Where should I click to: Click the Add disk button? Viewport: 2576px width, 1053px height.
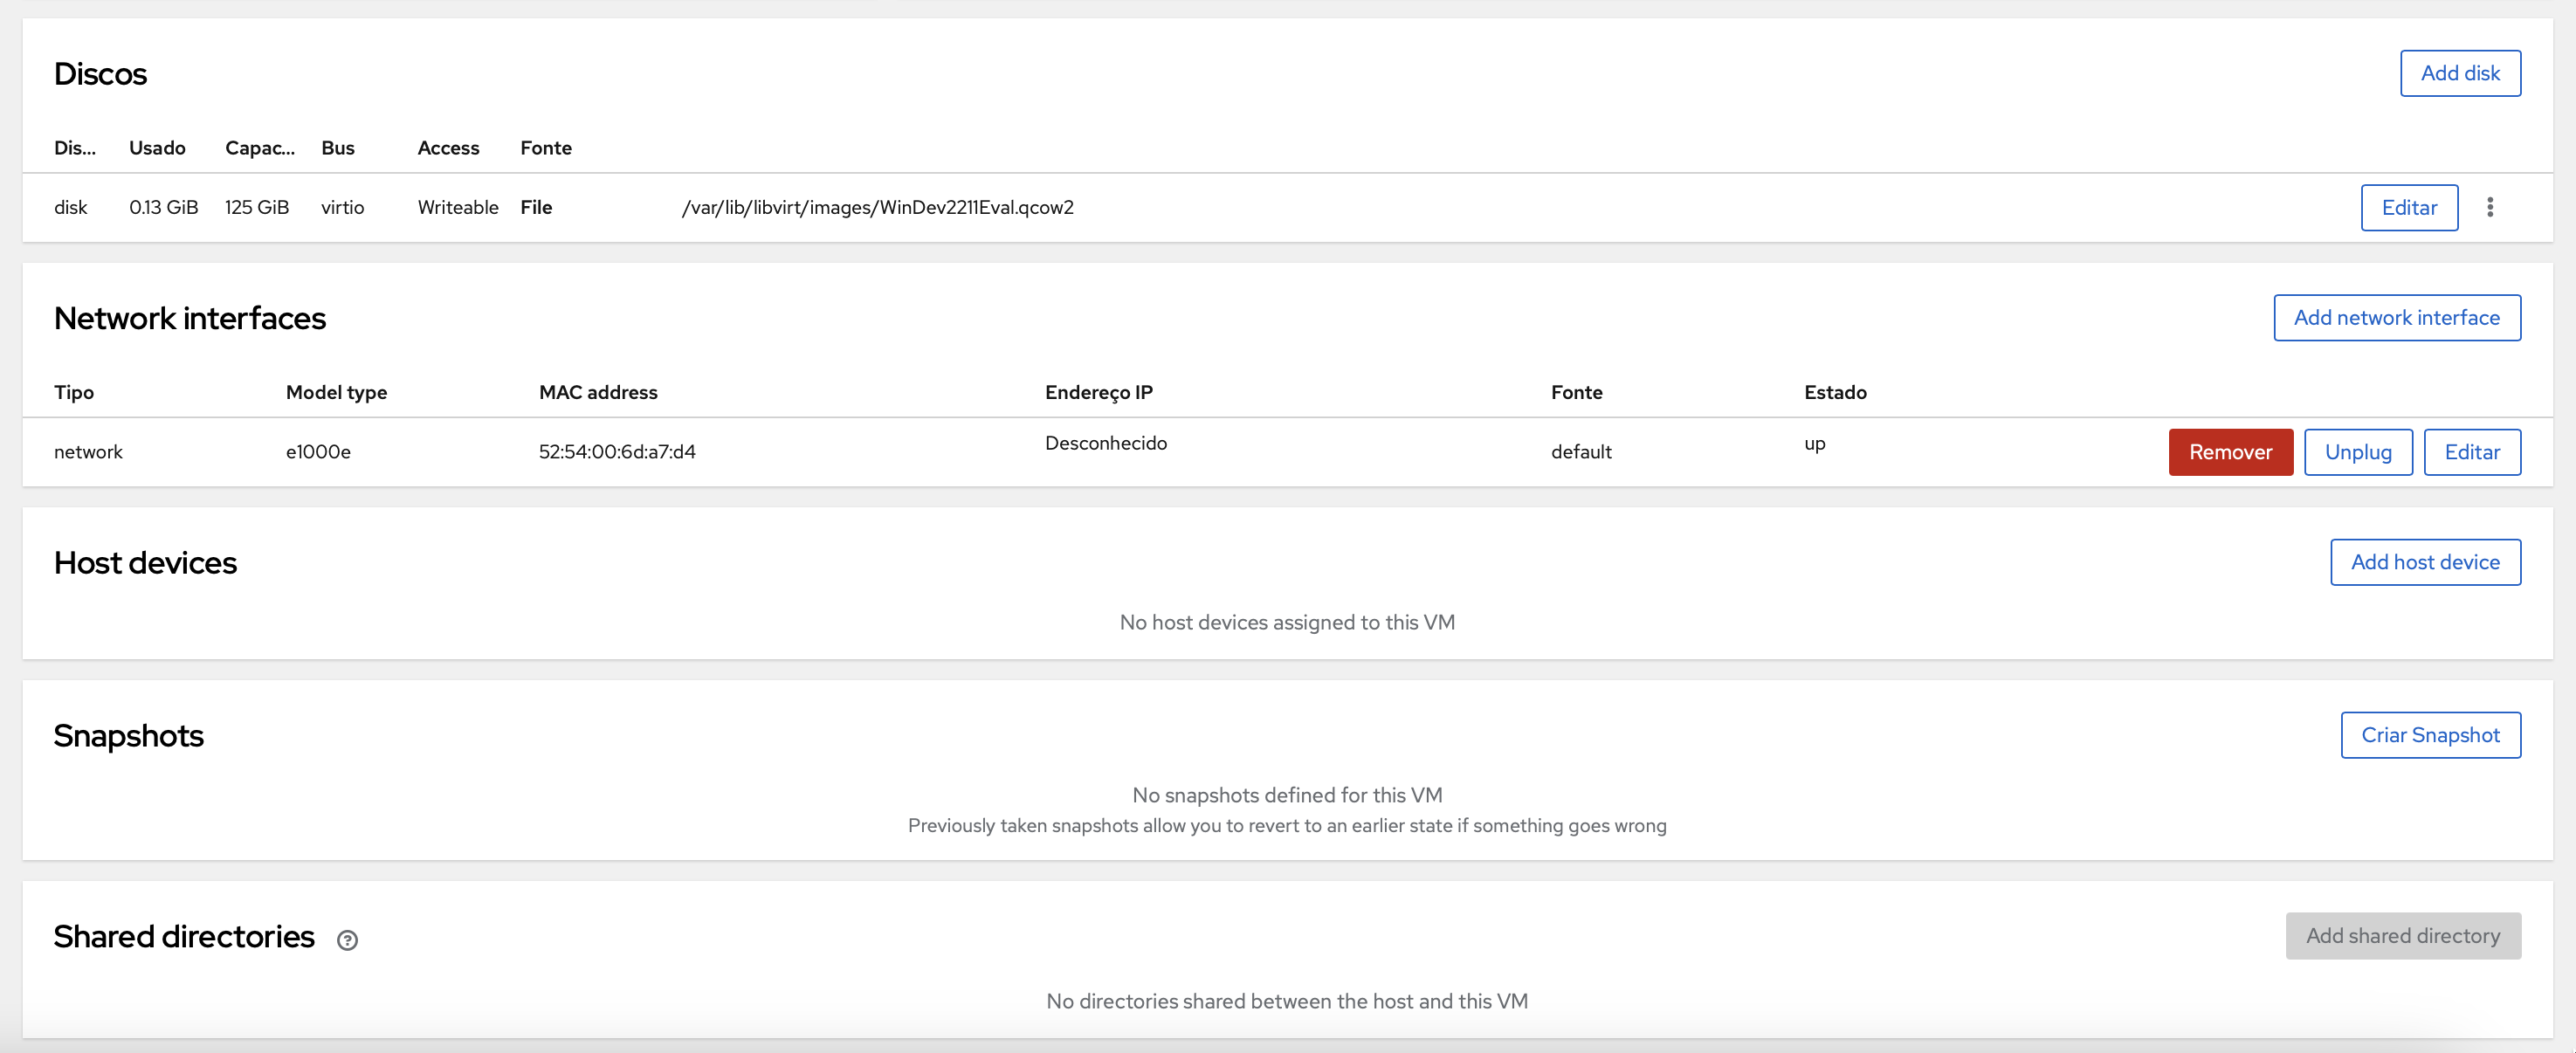(2459, 73)
